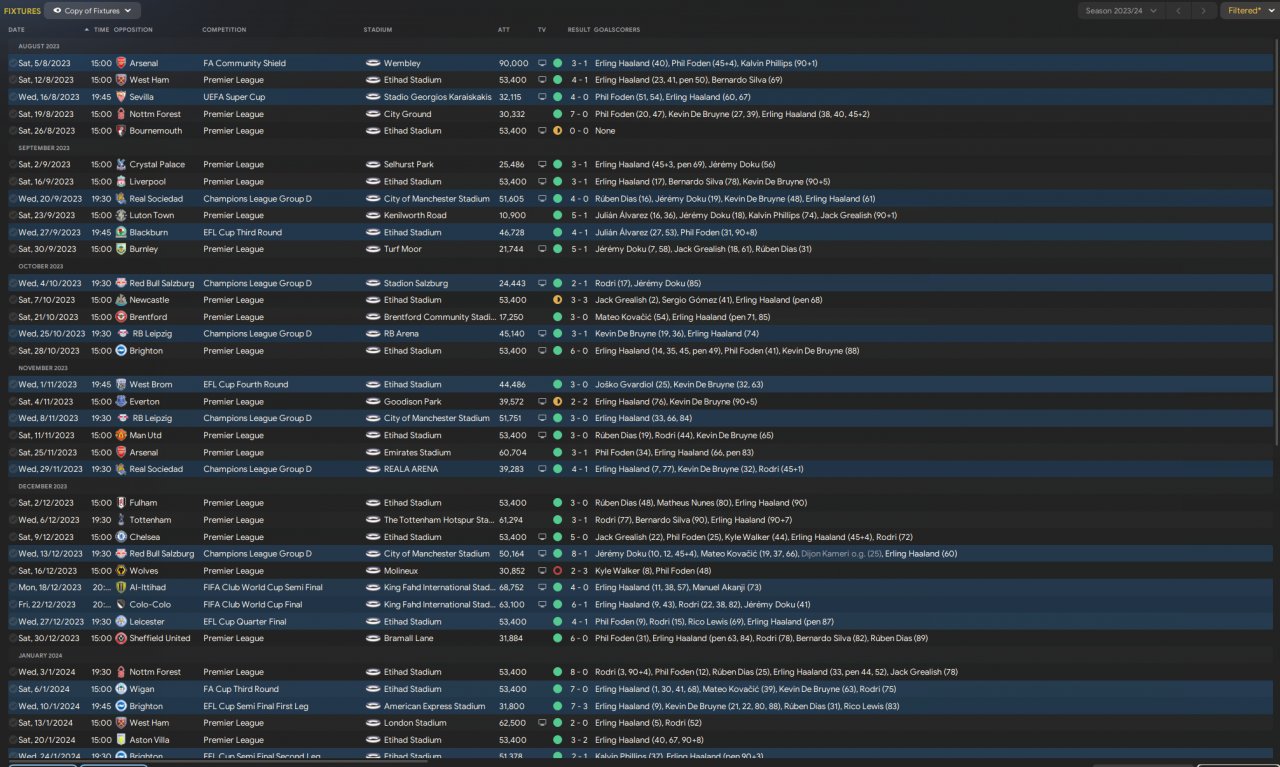Go to the previous season arrow
Screen dimensions: 1280x767
click(x=1179, y=11)
